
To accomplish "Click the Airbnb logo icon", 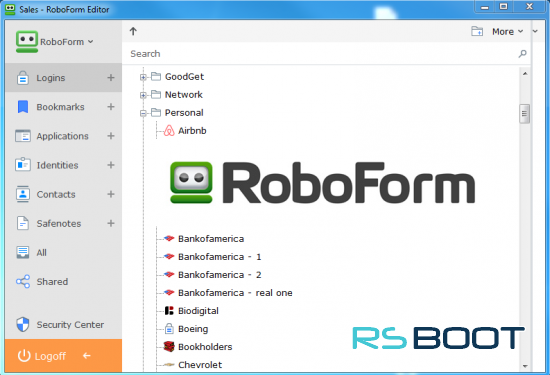I will point(169,130).
